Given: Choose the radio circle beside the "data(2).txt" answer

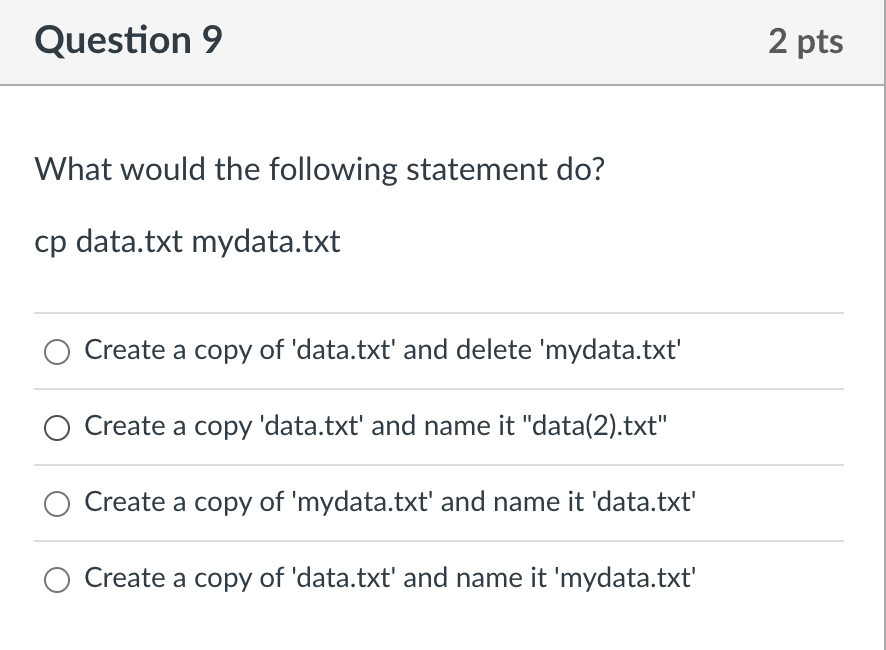Looking at the screenshot, I should [x=57, y=428].
